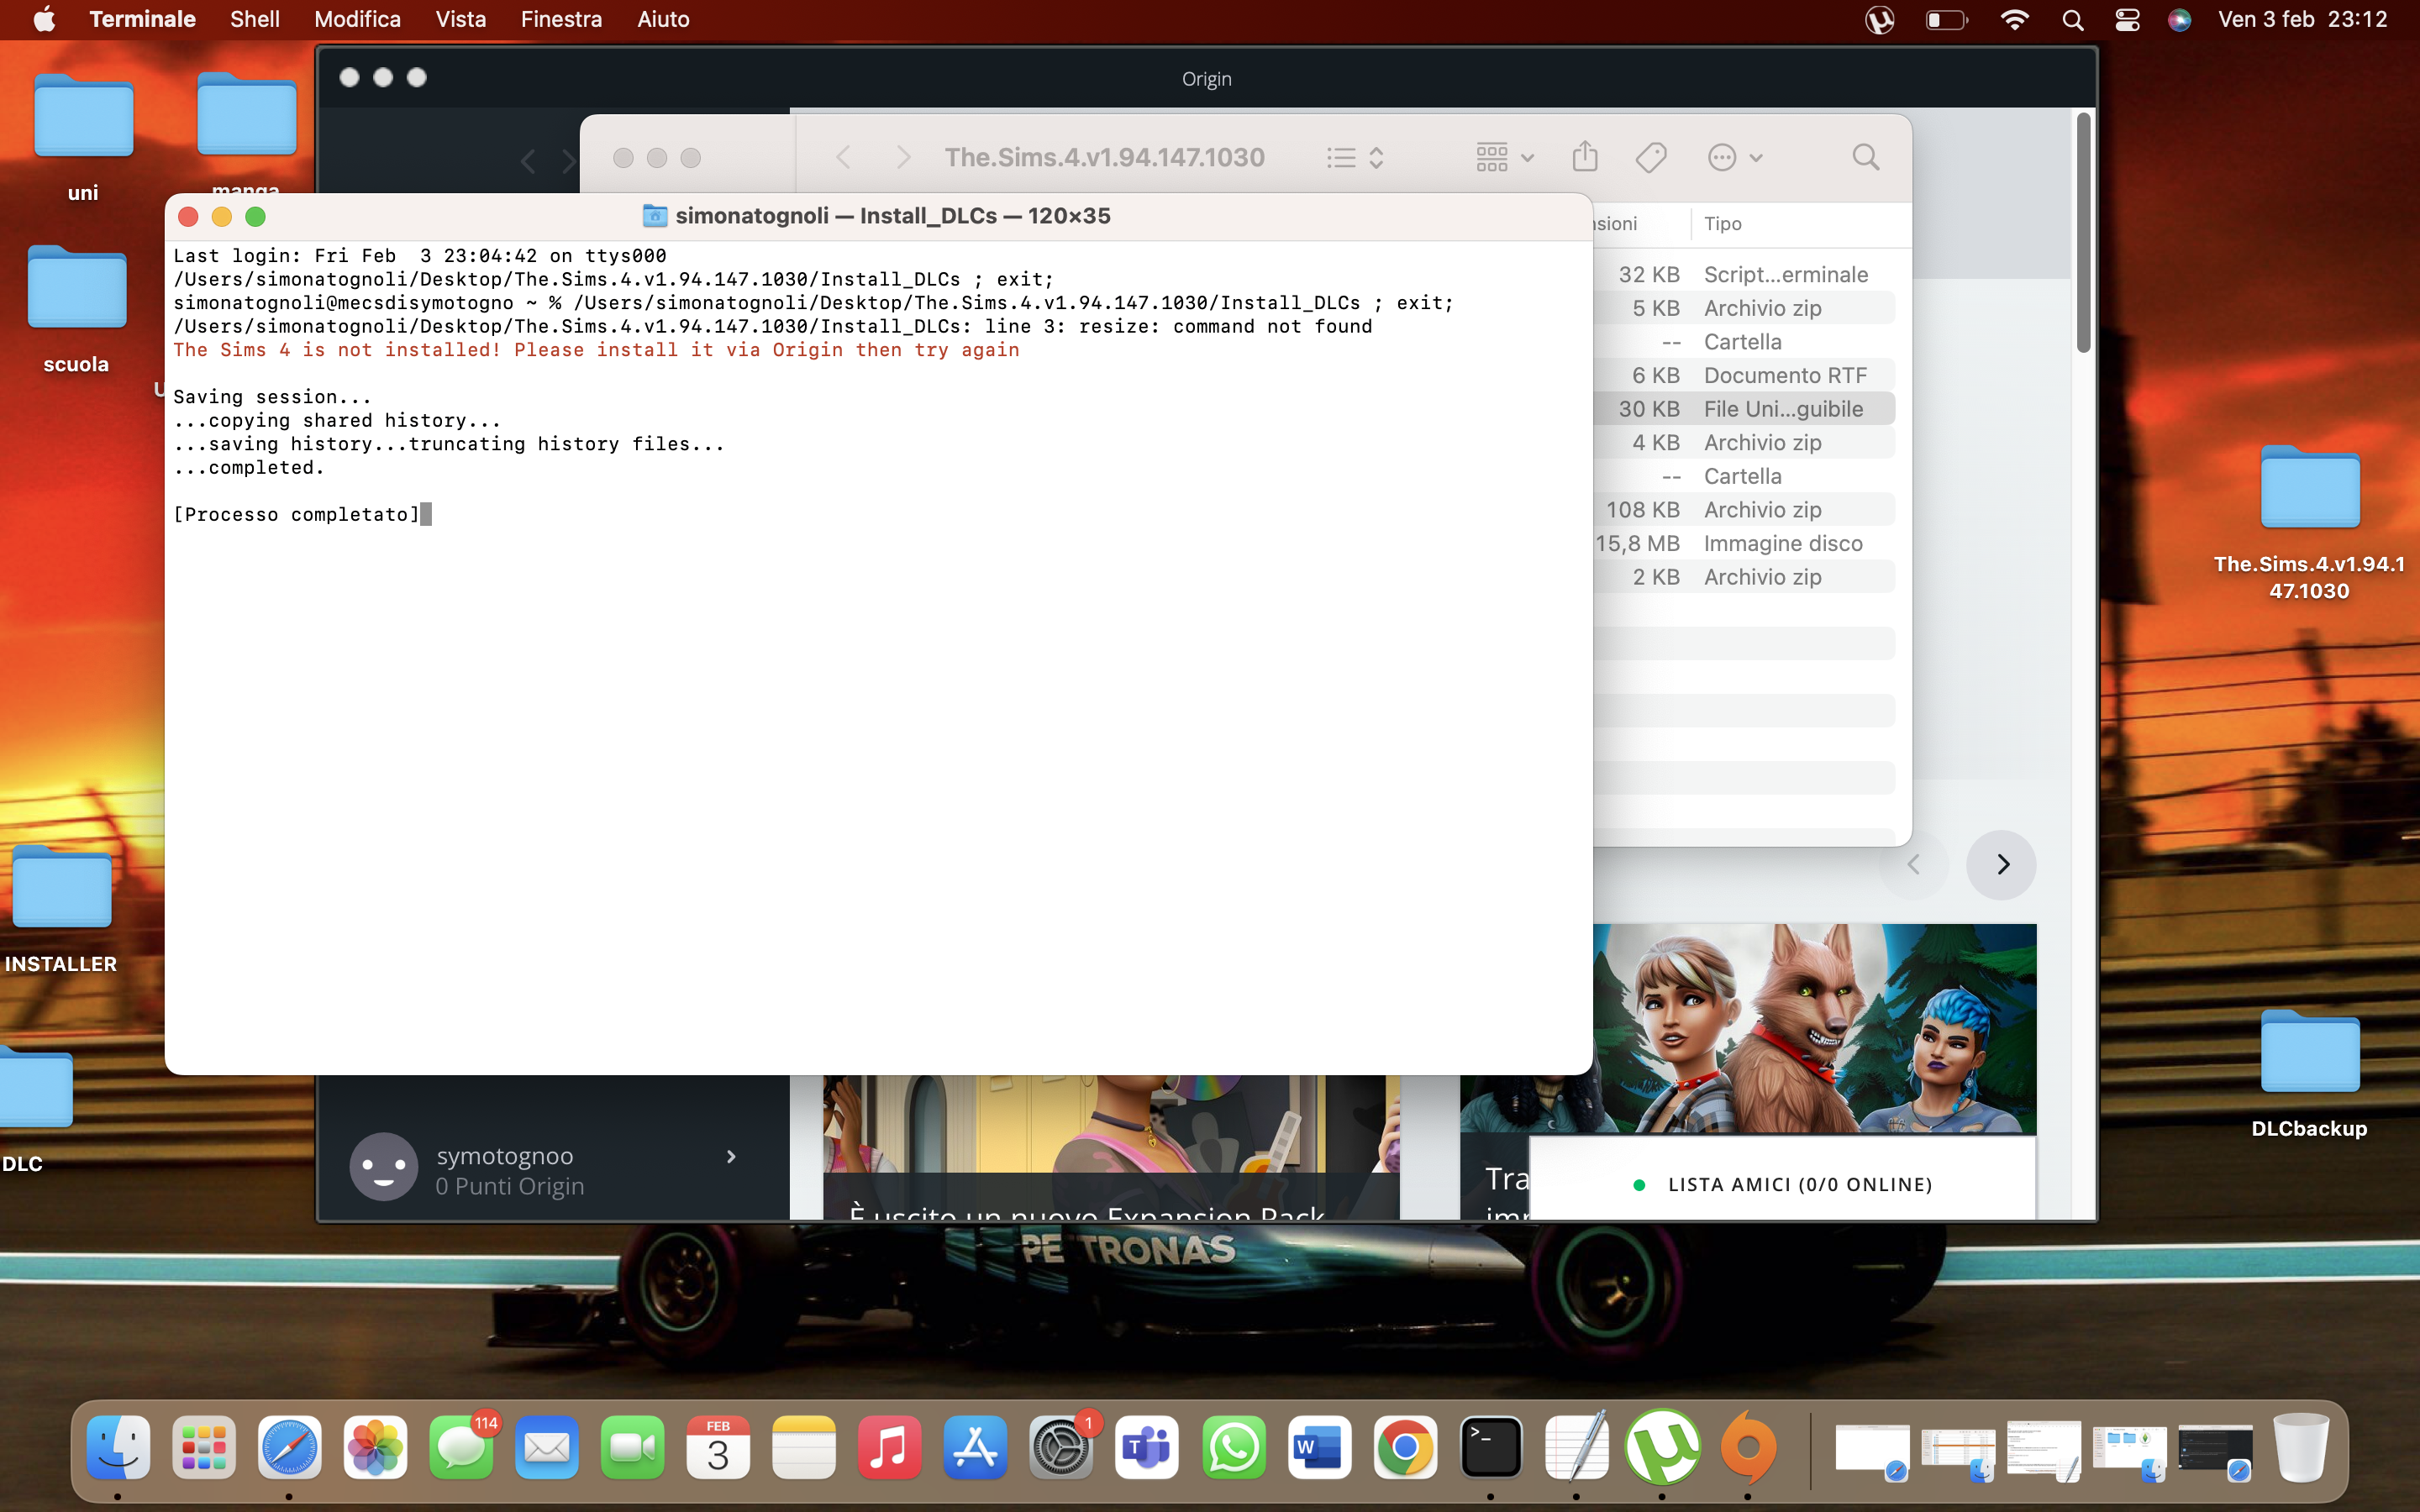This screenshot has height=1512, width=2420.
Task: Open FaceTime in the Dock
Action: pyautogui.click(x=633, y=1447)
